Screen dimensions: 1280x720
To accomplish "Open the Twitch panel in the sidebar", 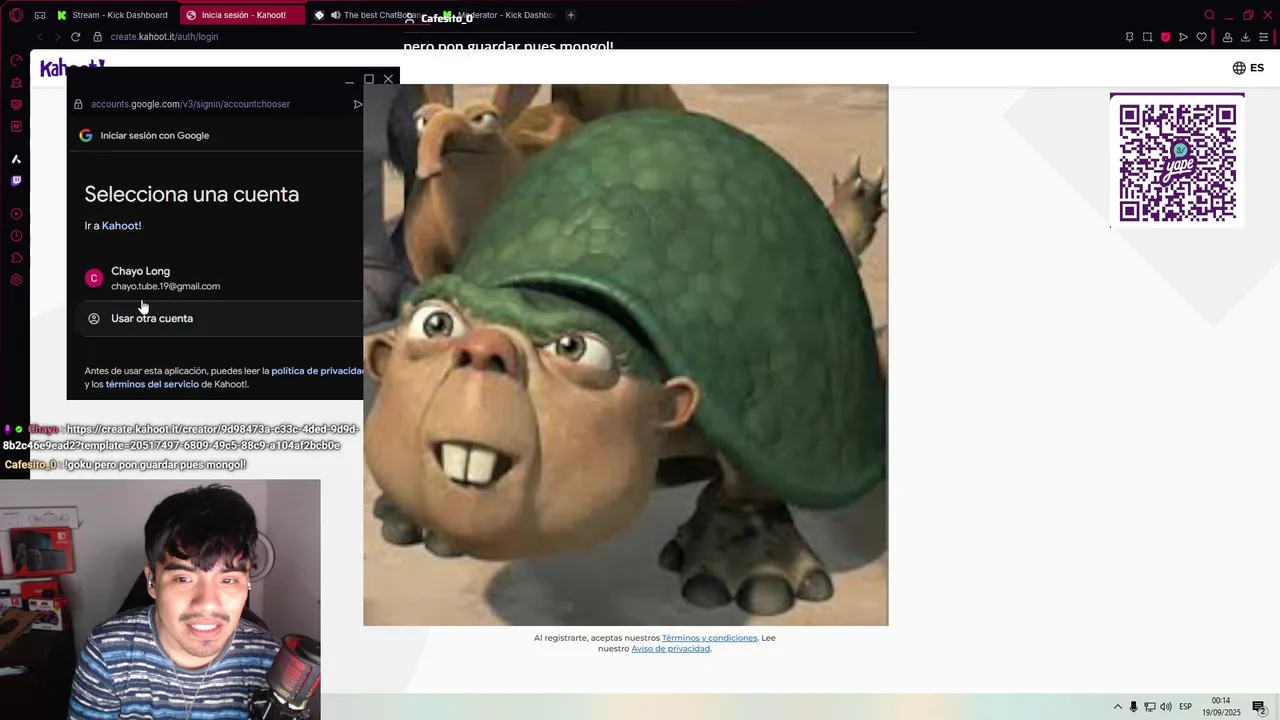I will click(16, 181).
